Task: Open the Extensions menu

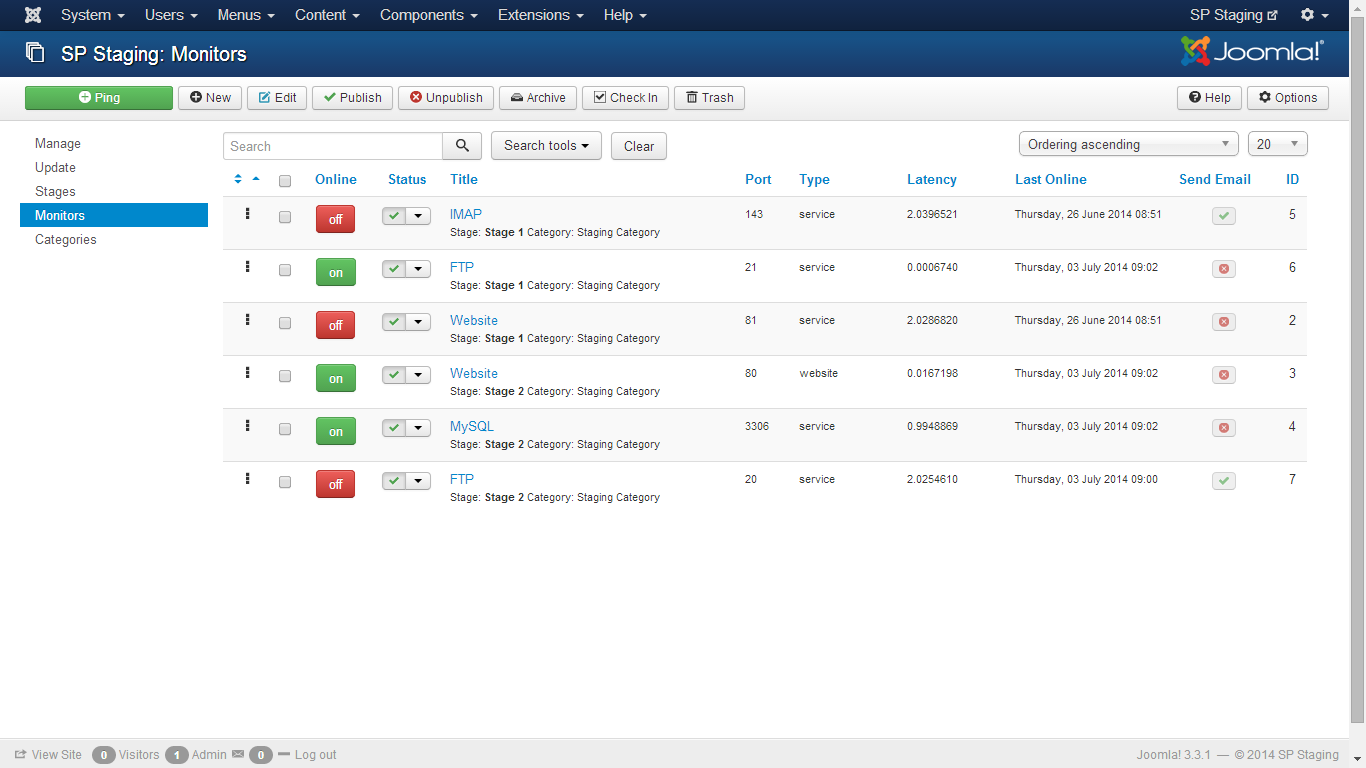Action: [541, 15]
